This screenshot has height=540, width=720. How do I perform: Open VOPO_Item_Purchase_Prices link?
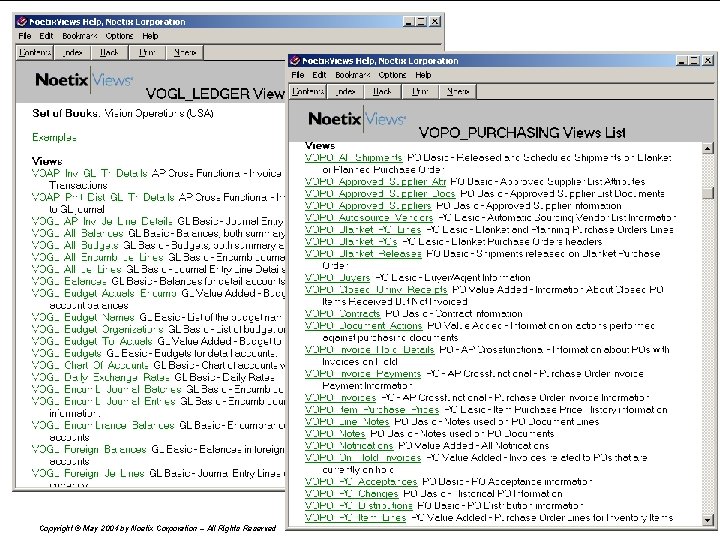pos(371,410)
